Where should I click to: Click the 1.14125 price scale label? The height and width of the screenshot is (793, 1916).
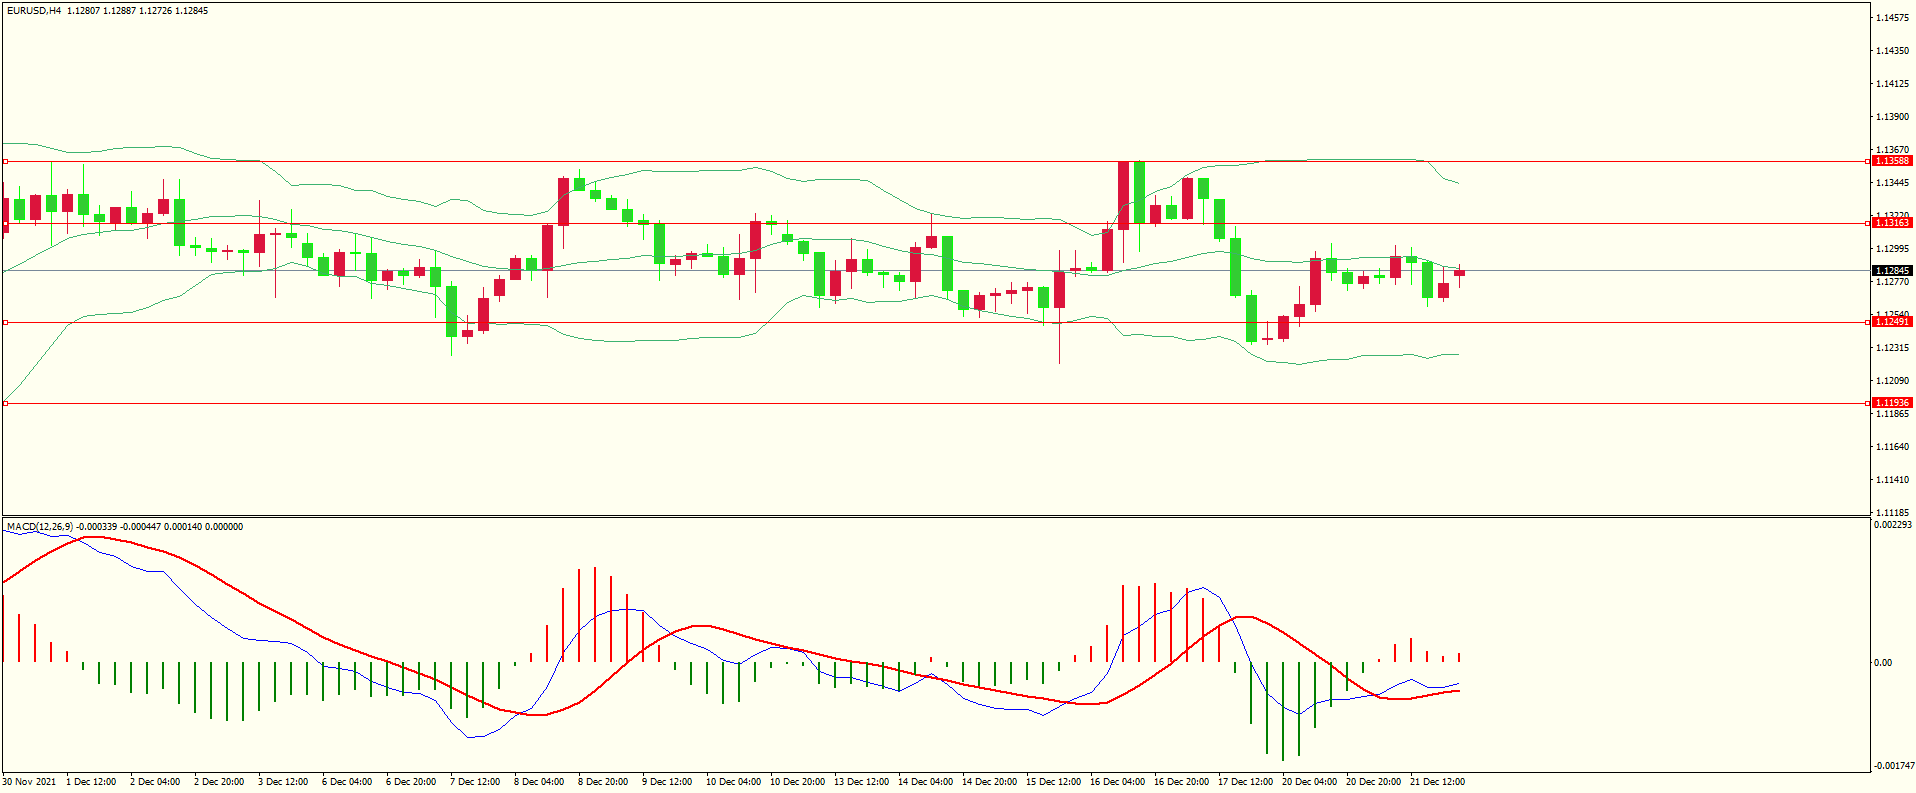click(1892, 84)
